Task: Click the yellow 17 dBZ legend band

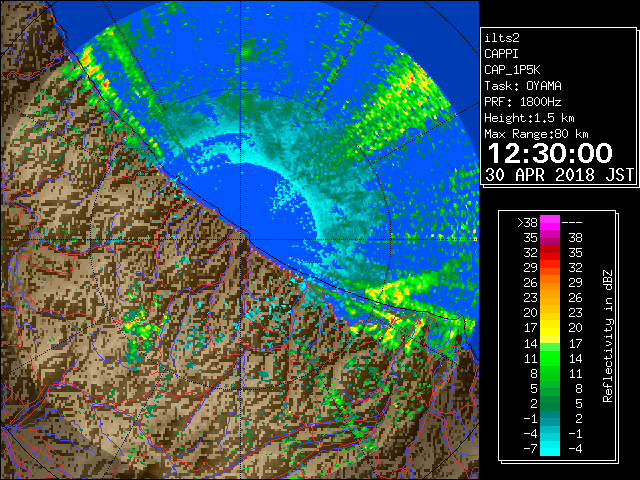Action: pos(550,328)
